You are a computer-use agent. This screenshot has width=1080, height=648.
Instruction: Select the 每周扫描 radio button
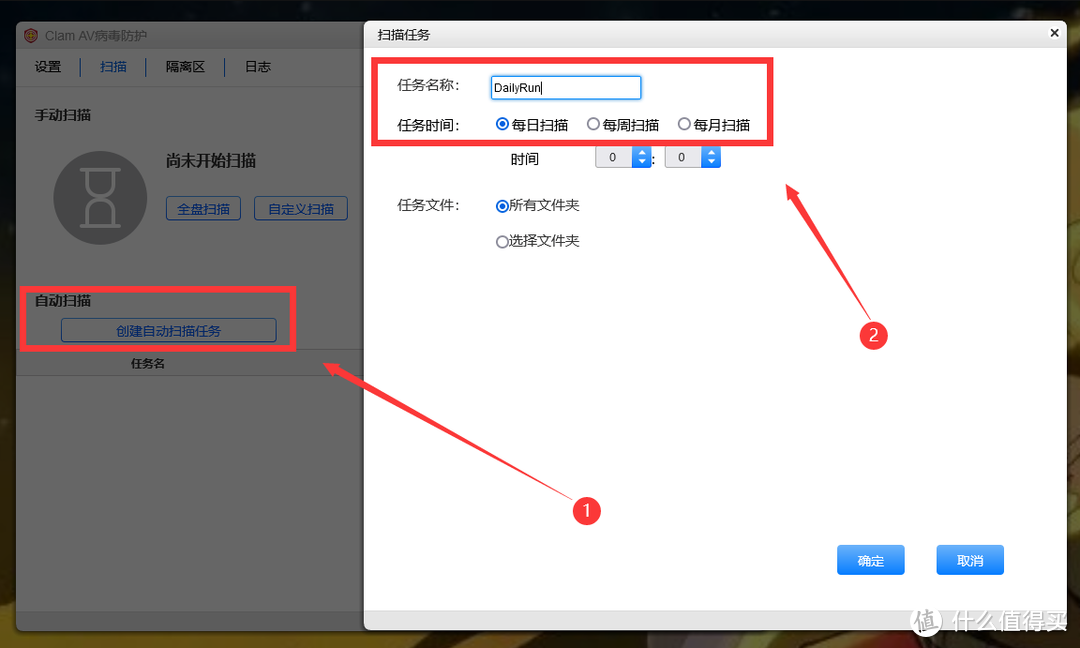(594, 125)
